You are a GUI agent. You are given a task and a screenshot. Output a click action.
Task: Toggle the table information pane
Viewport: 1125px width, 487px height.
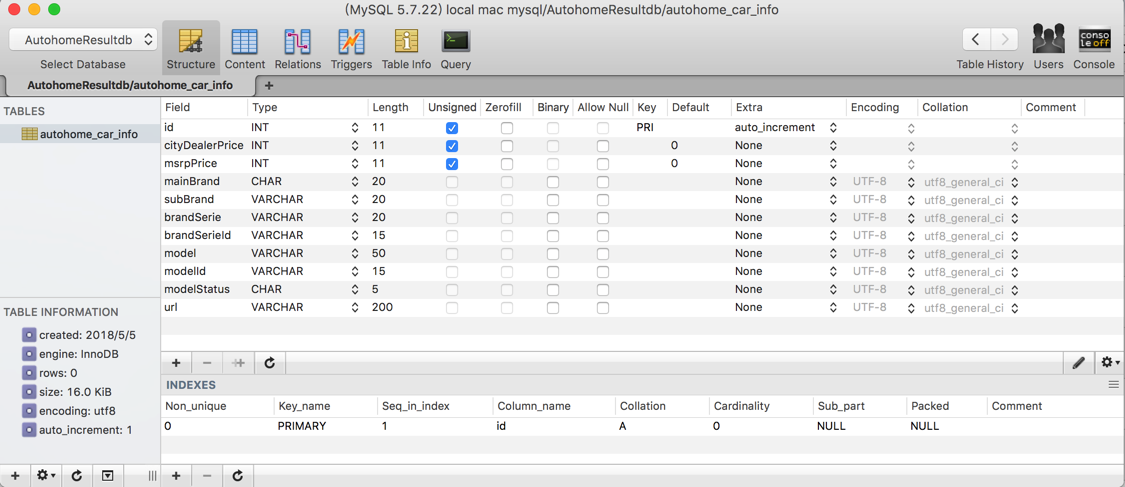(x=108, y=476)
